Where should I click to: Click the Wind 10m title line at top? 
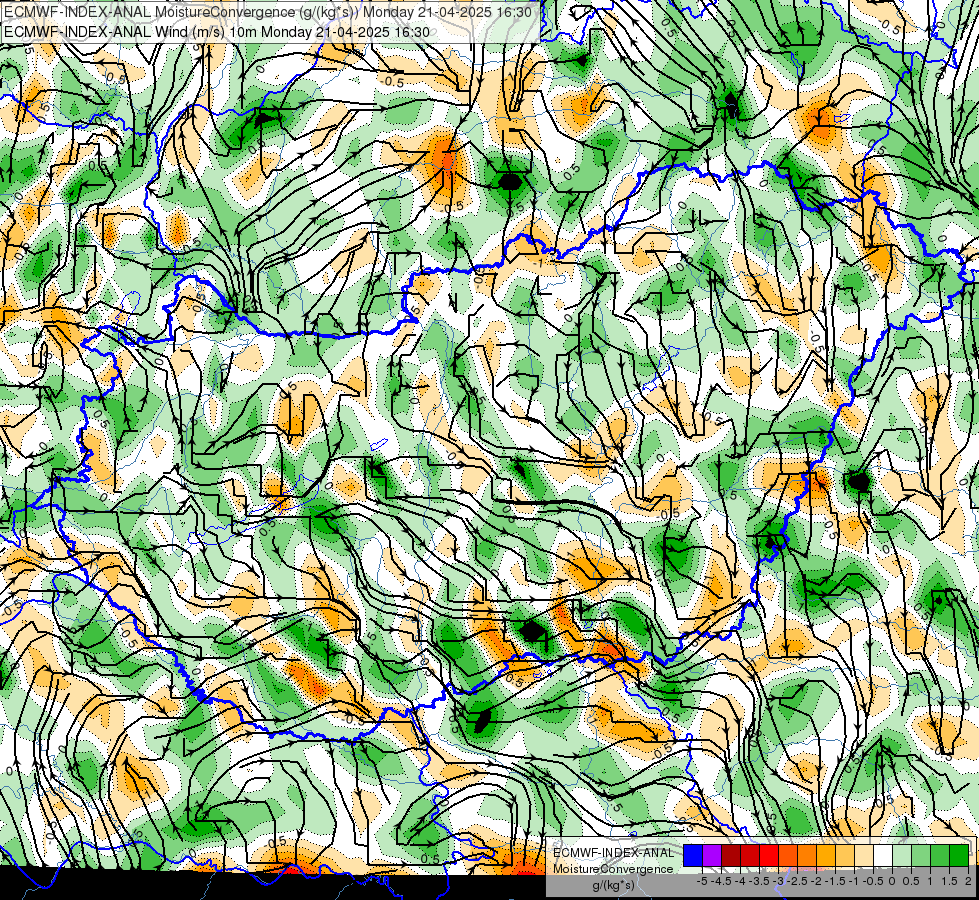tap(216, 31)
